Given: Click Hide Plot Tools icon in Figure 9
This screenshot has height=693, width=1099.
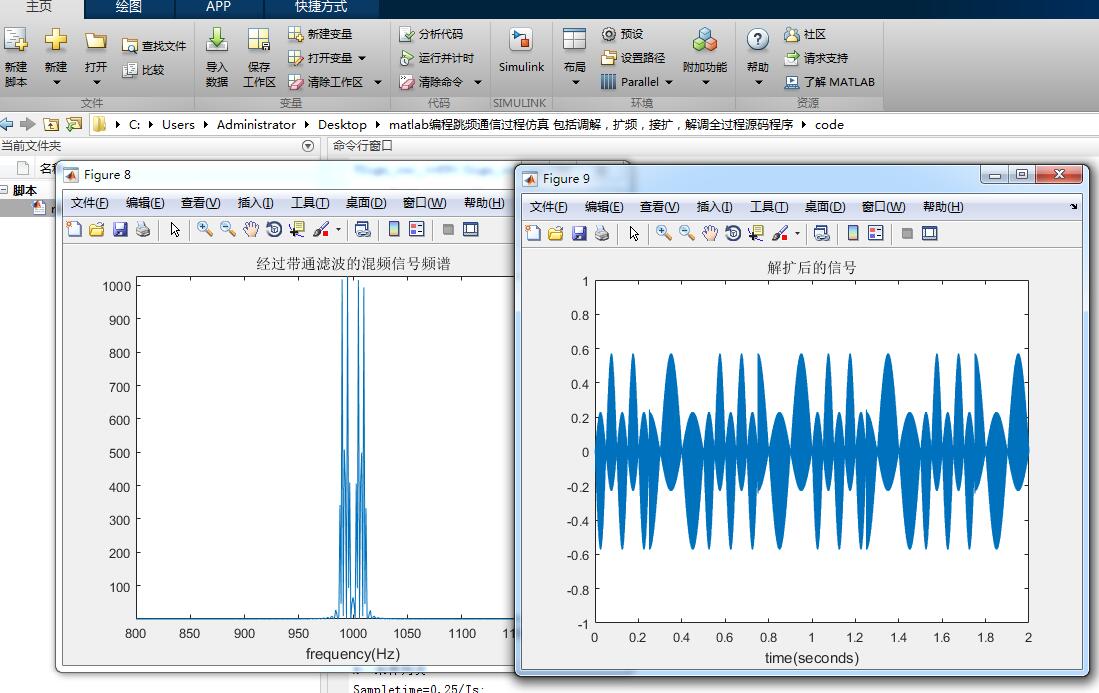Looking at the screenshot, I should click(907, 233).
